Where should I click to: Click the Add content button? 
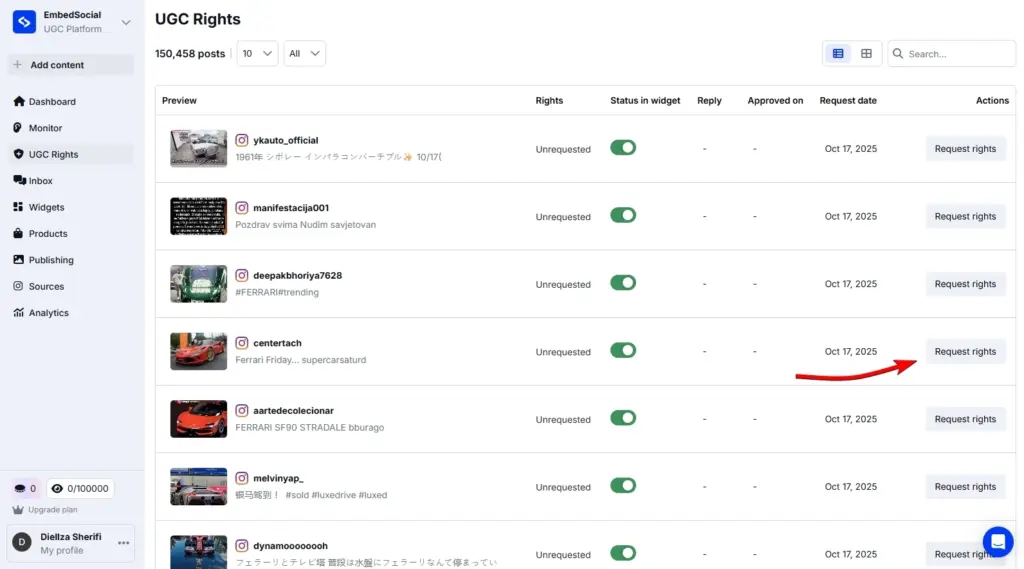[x=71, y=65]
